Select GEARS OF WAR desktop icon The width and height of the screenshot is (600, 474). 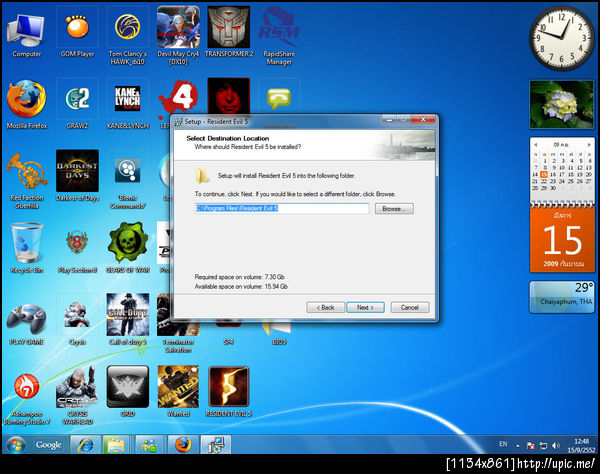click(127, 248)
